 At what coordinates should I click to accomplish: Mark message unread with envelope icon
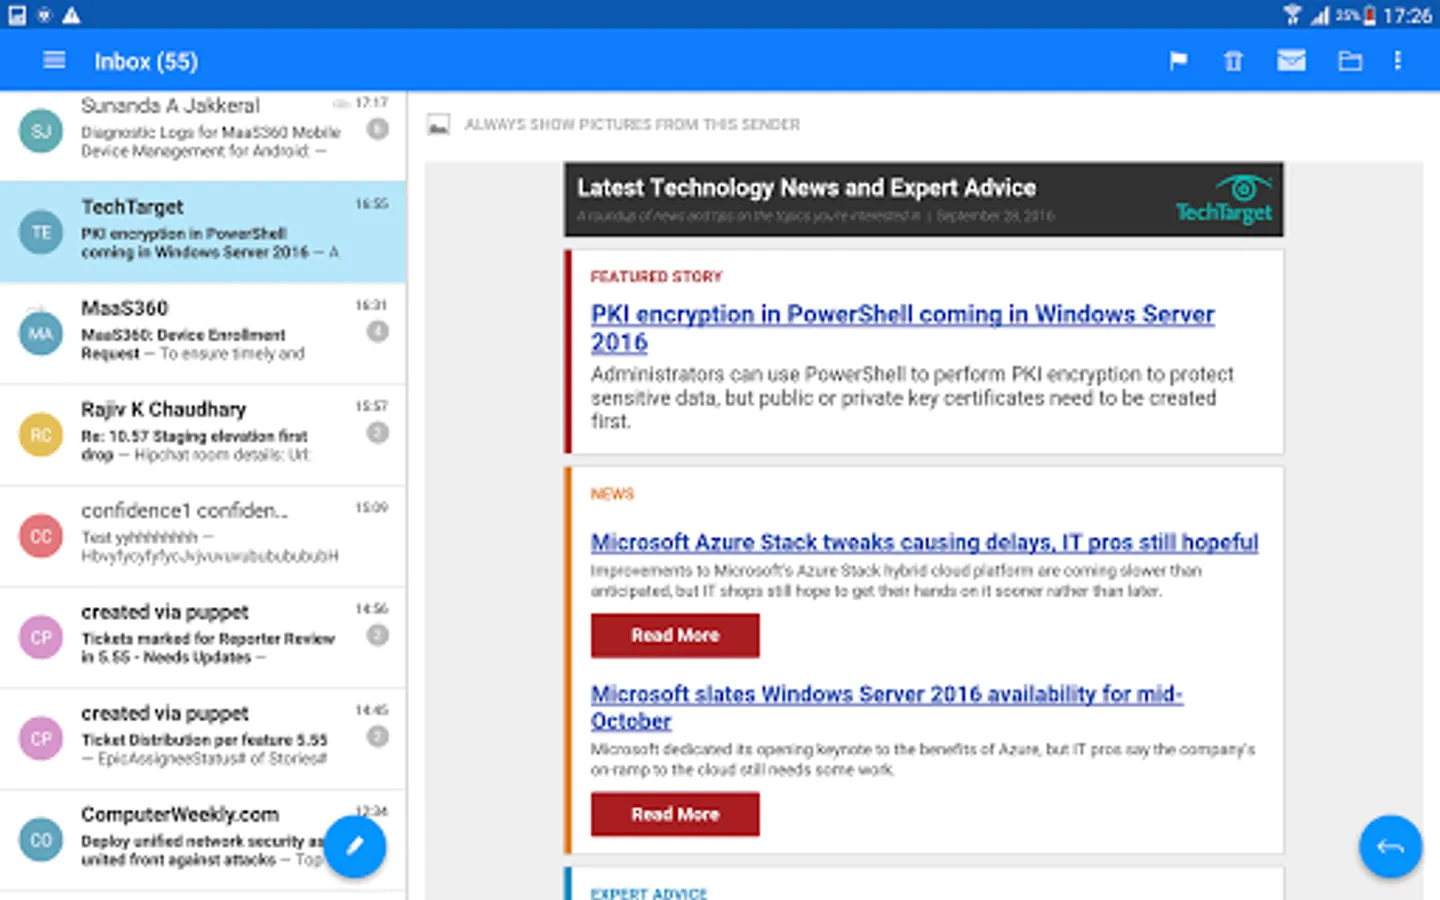1291,61
